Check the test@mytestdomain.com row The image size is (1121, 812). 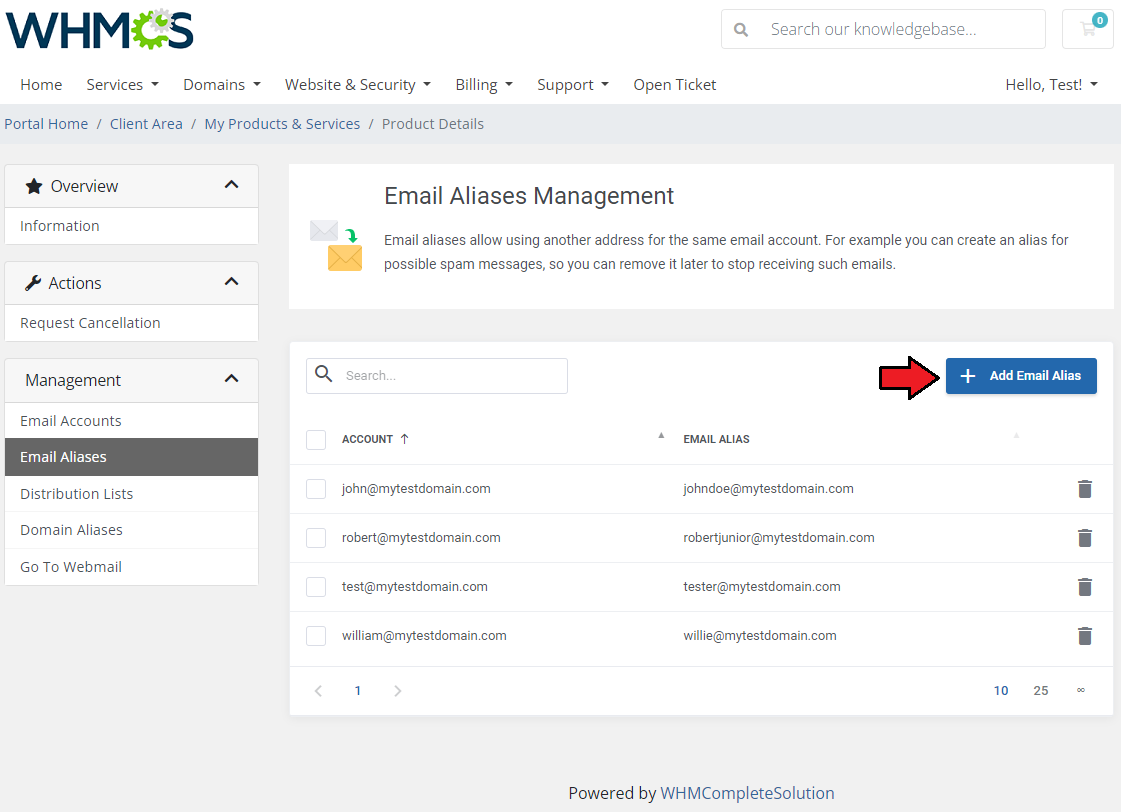click(316, 587)
